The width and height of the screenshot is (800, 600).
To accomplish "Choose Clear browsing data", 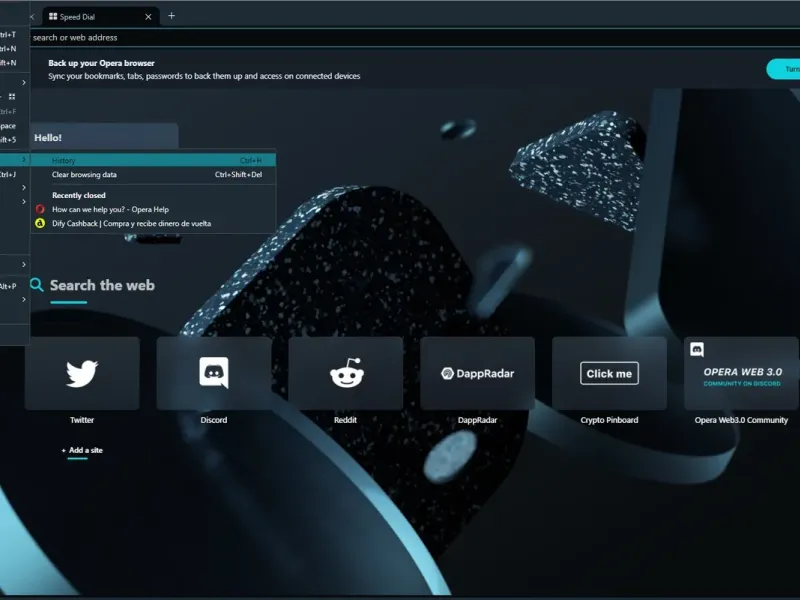I will (154, 174).
